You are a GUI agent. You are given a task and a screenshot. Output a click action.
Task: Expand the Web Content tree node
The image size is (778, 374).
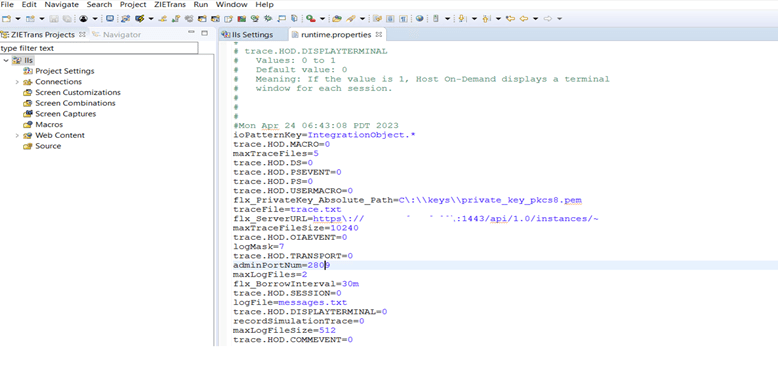(17, 135)
